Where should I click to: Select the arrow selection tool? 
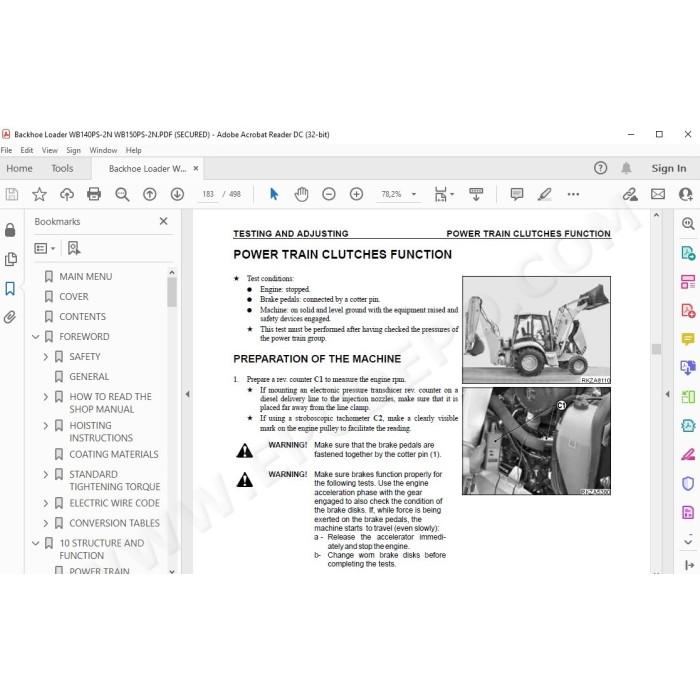(274, 194)
